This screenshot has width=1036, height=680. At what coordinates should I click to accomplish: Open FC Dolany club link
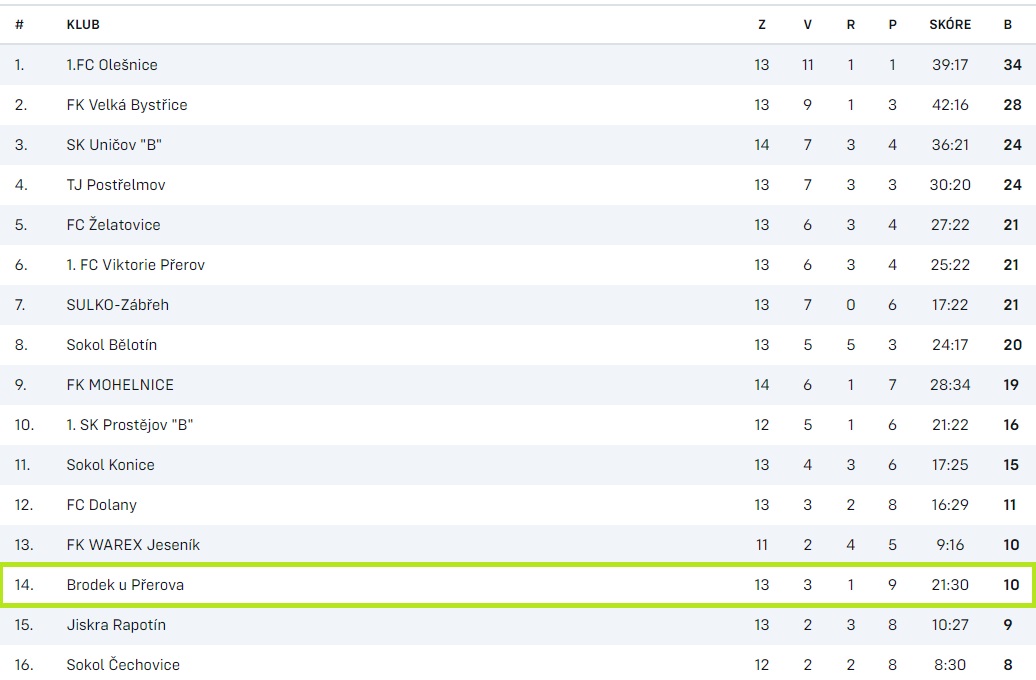pos(101,505)
